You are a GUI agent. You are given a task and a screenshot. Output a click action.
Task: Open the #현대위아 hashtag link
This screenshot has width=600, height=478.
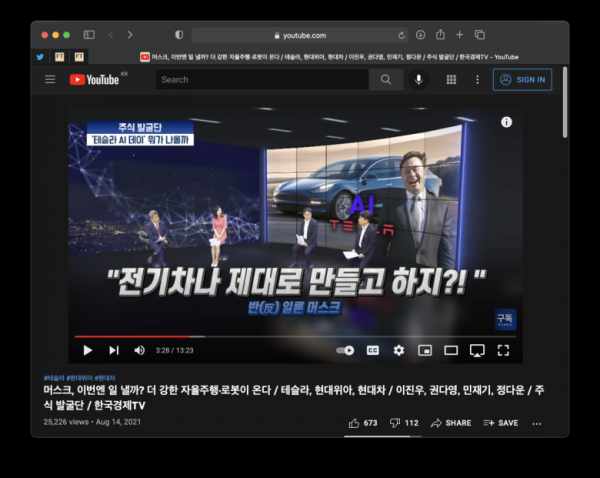(x=80, y=378)
